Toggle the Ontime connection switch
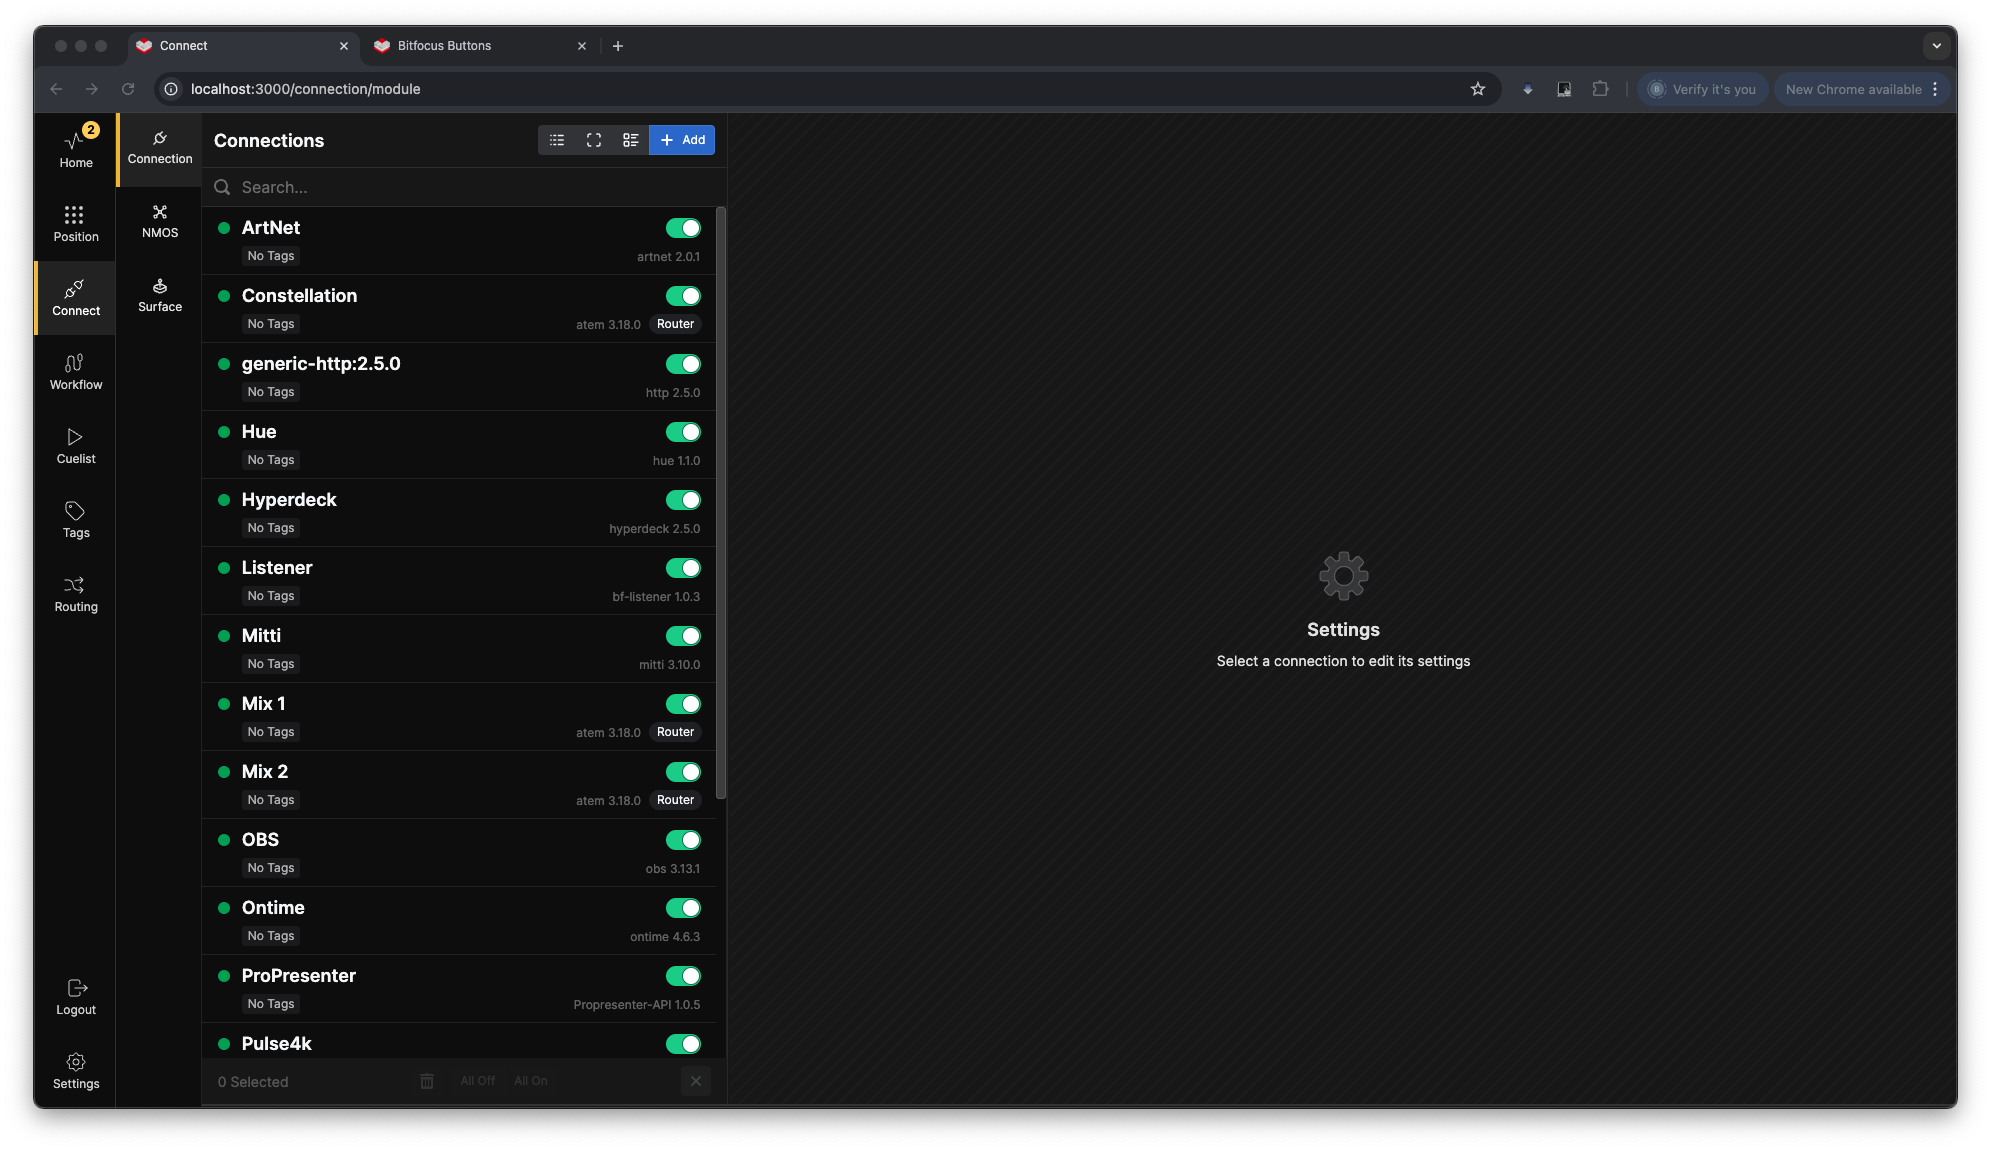Viewport: 1991px width, 1150px height. (684, 908)
